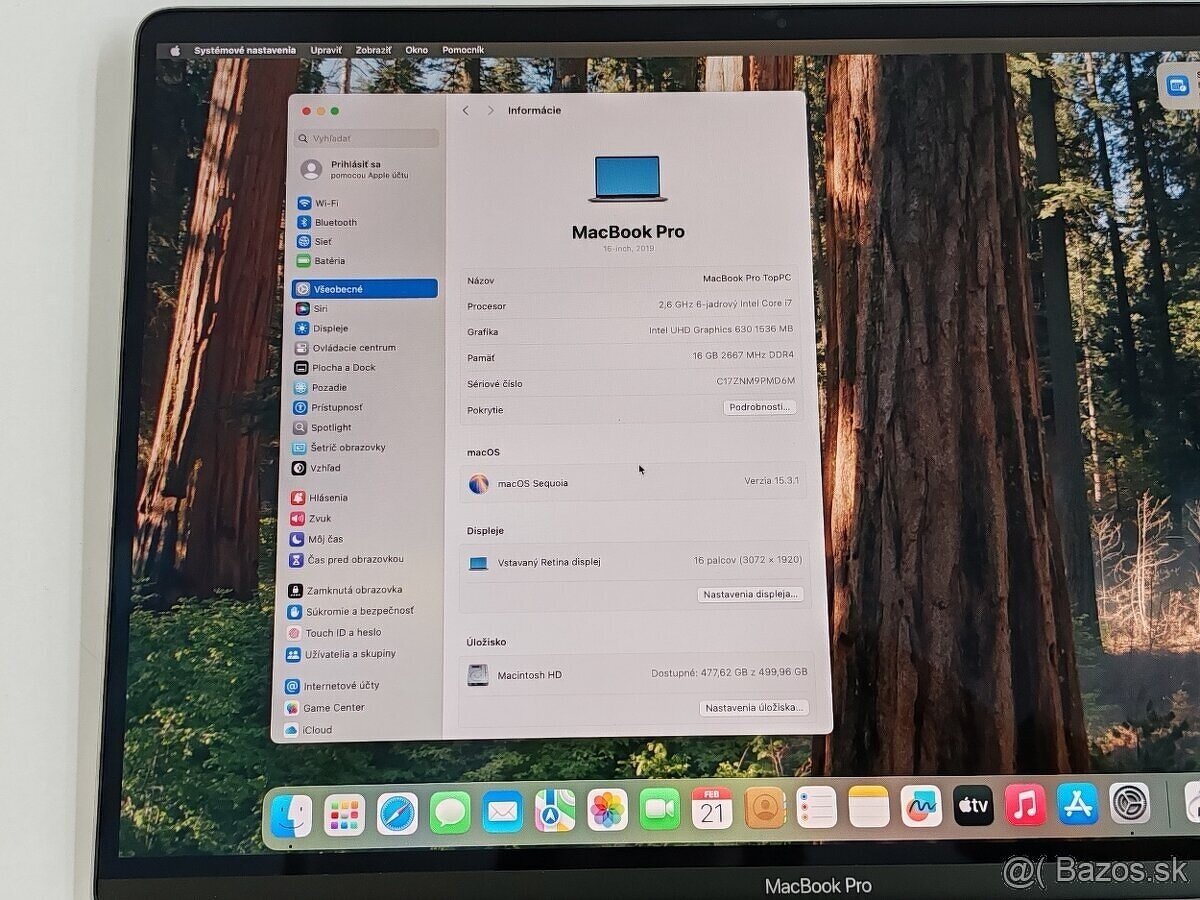The image size is (1200, 900).
Task: Open FaceTime from the Dock
Action: tap(659, 809)
